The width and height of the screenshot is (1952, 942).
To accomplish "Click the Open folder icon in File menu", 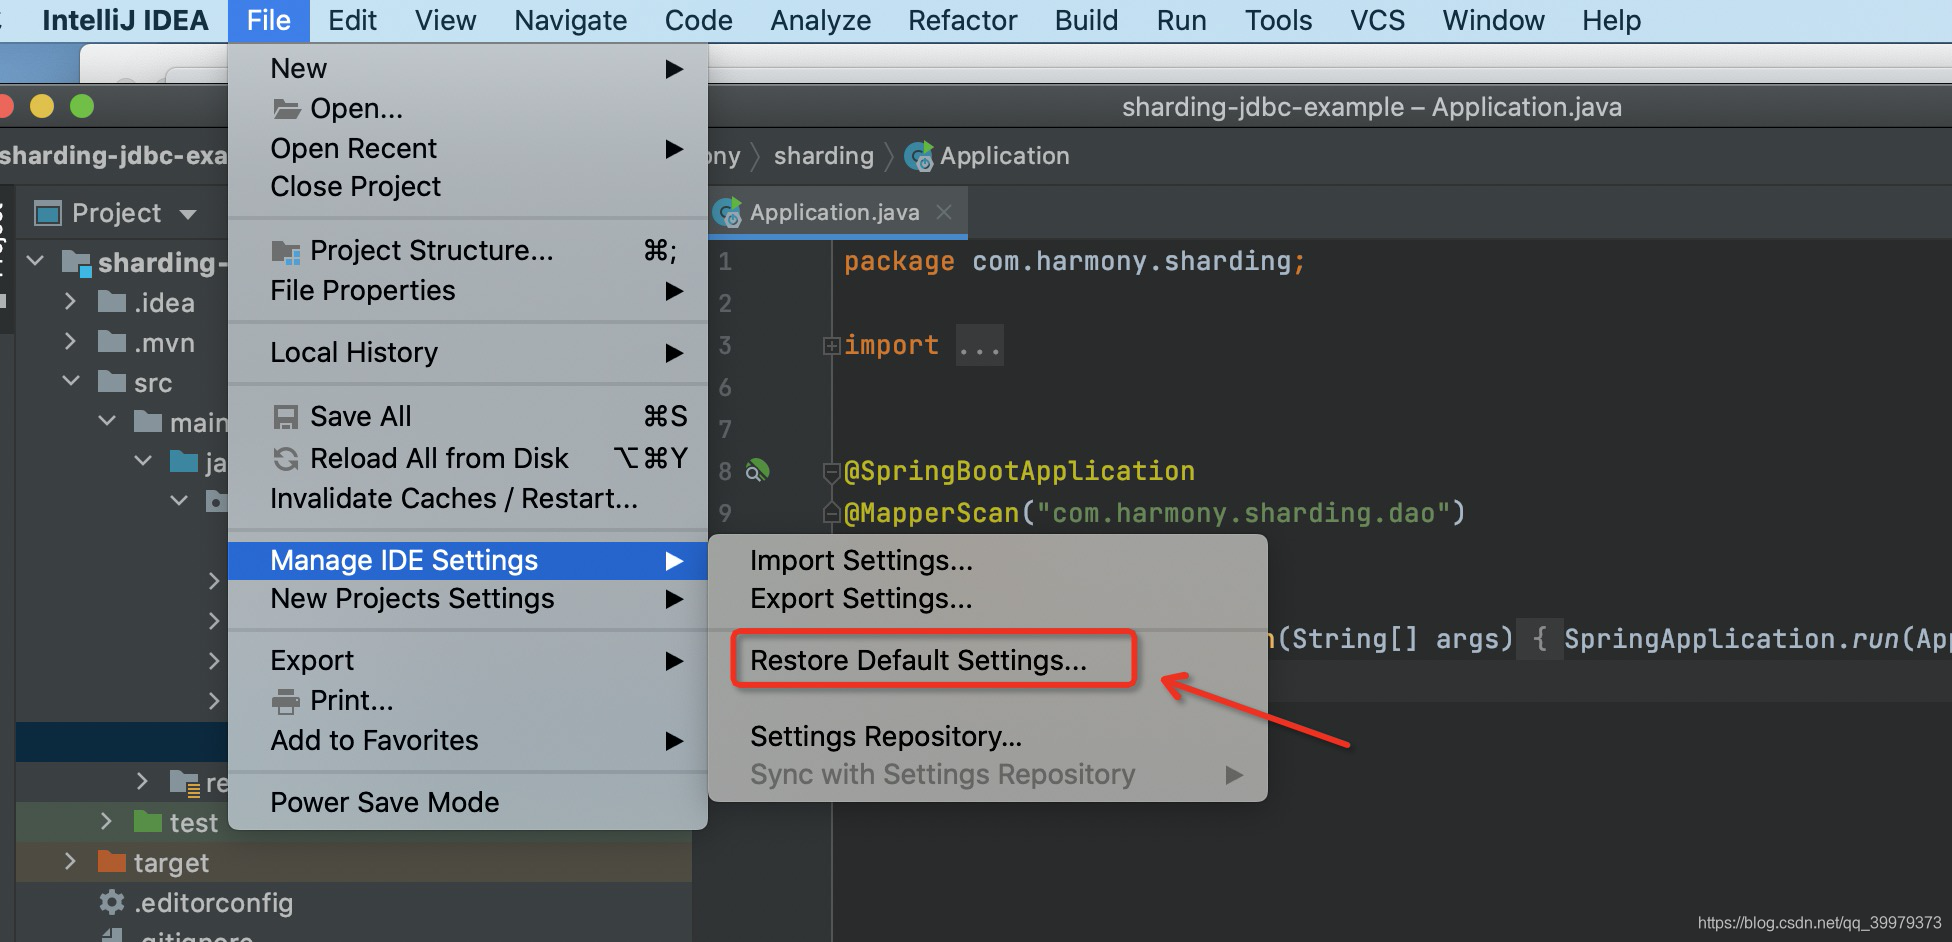I will (x=287, y=109).
